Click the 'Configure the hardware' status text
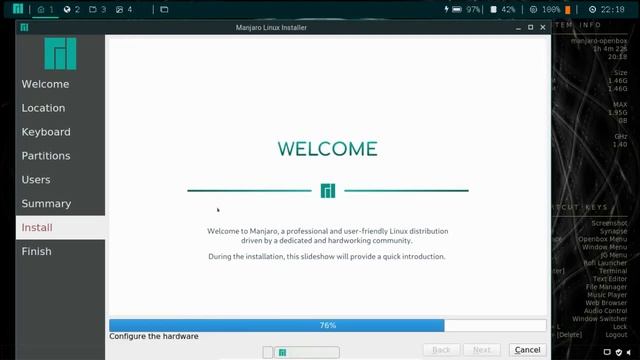Image resolution: width=640 pixels, height=360 pixels. (154, 336)
